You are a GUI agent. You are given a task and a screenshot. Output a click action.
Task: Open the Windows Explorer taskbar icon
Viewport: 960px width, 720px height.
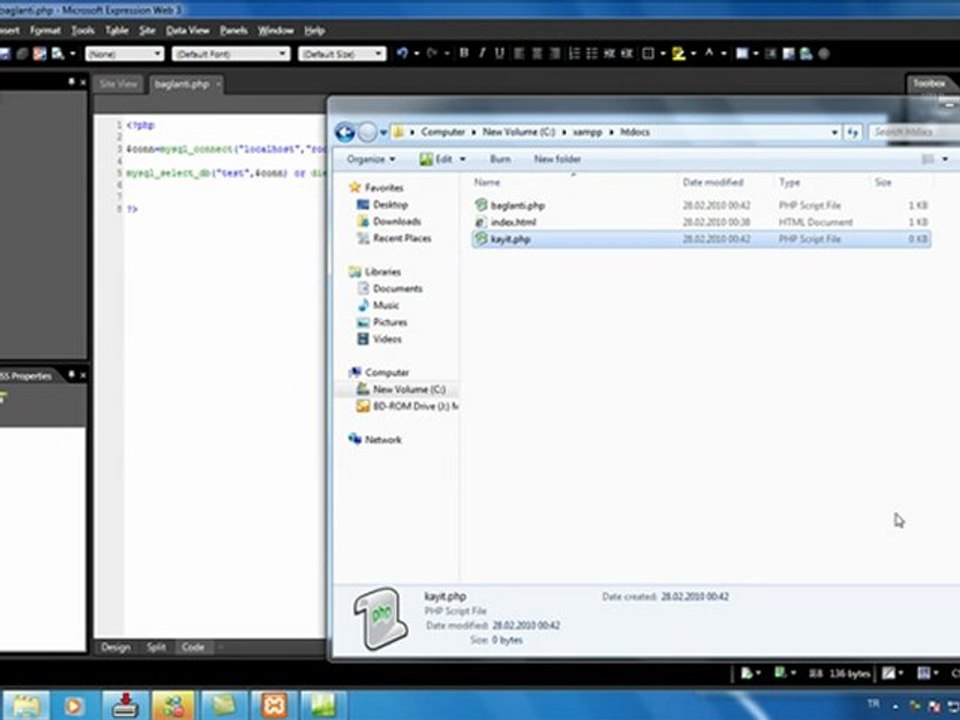pos(26,706)
